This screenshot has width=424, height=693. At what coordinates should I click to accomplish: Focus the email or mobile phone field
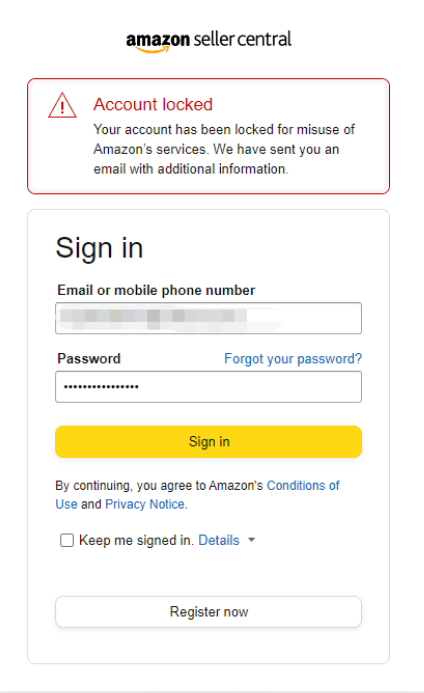[208, 318]
